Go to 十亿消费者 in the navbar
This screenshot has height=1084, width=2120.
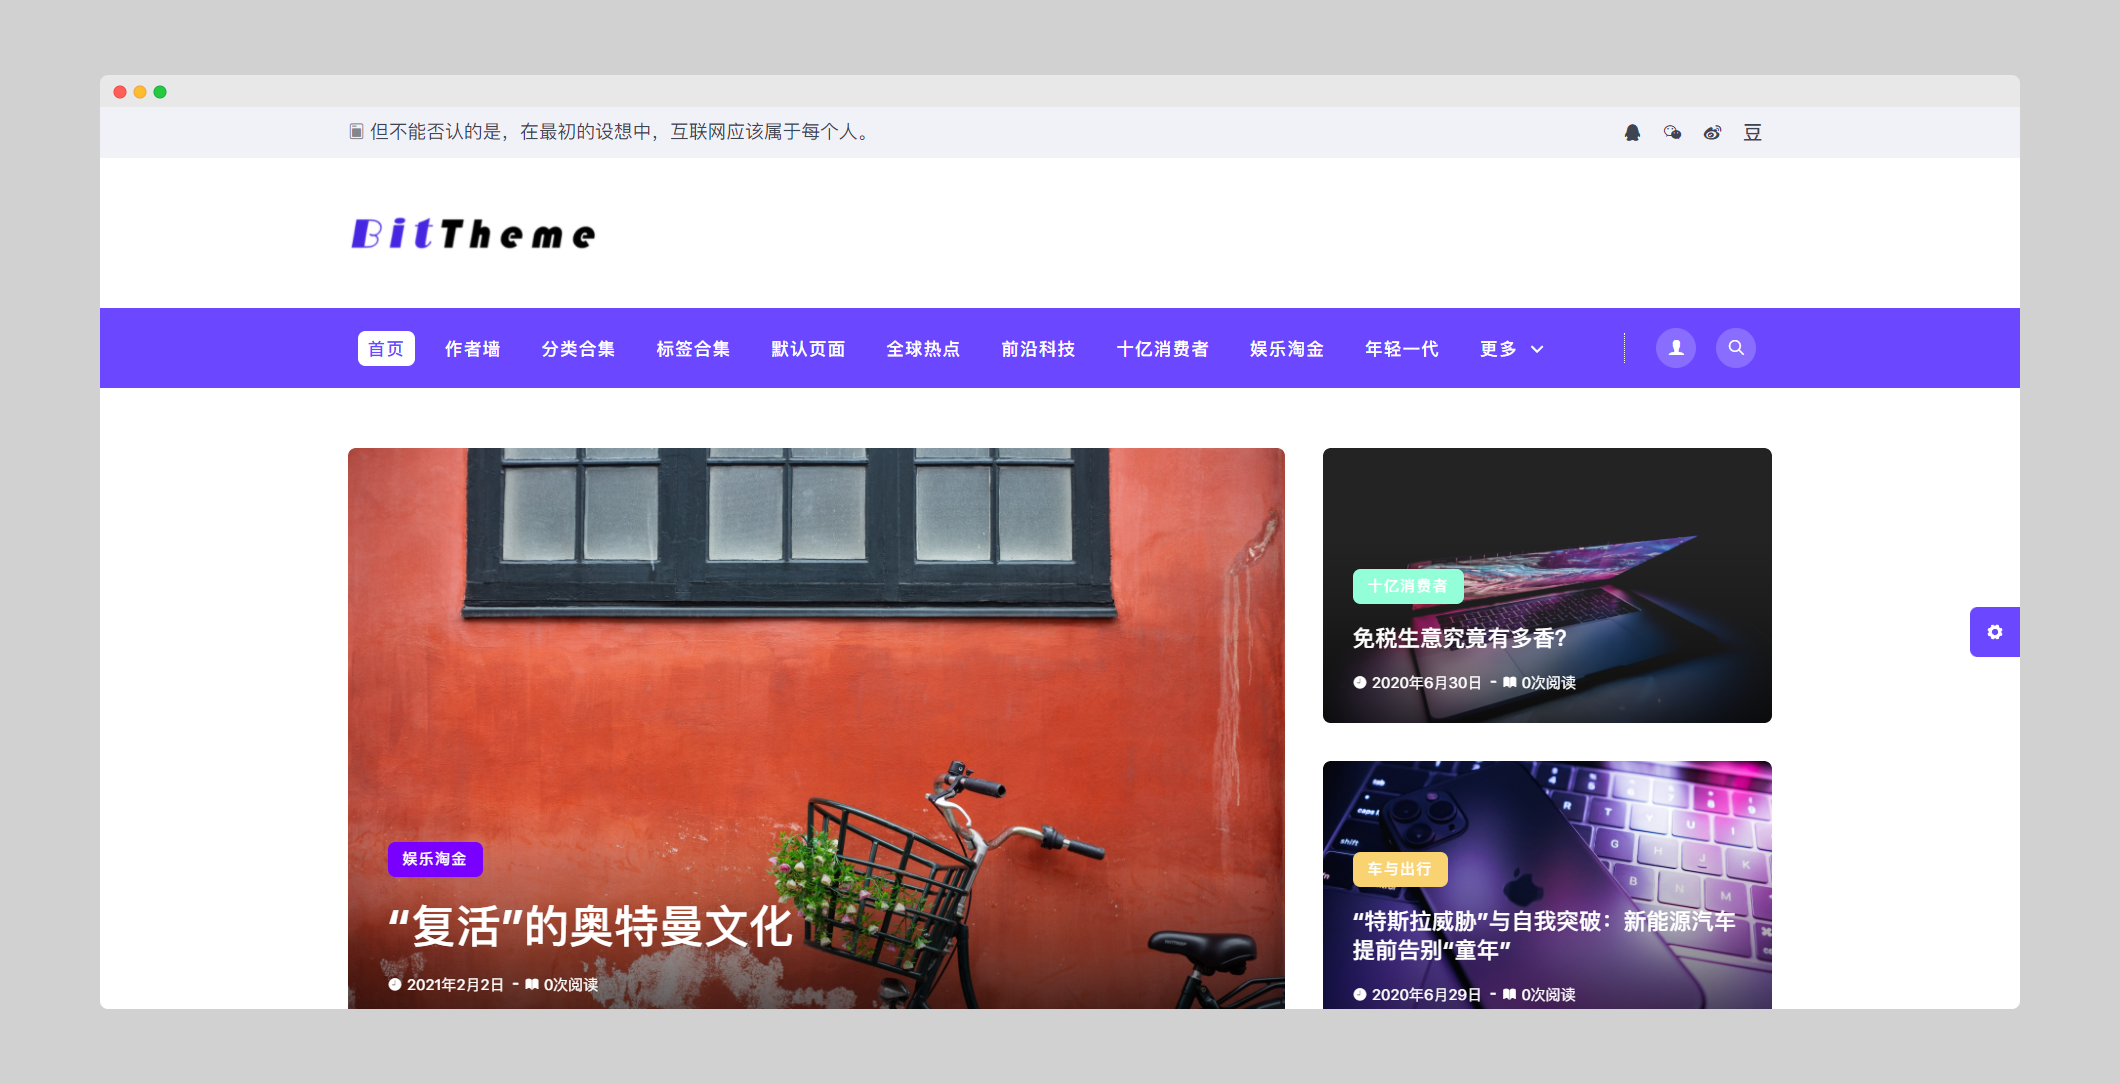pos(1163,349)
